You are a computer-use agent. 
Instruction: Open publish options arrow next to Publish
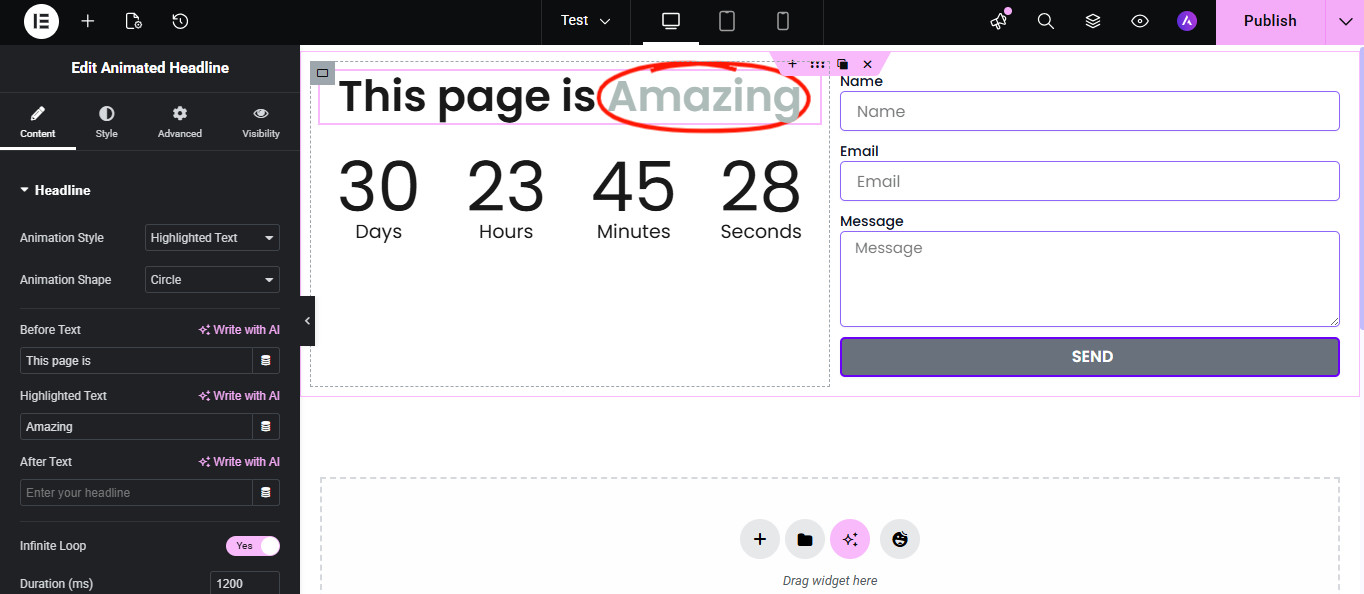click(1345, 21)
